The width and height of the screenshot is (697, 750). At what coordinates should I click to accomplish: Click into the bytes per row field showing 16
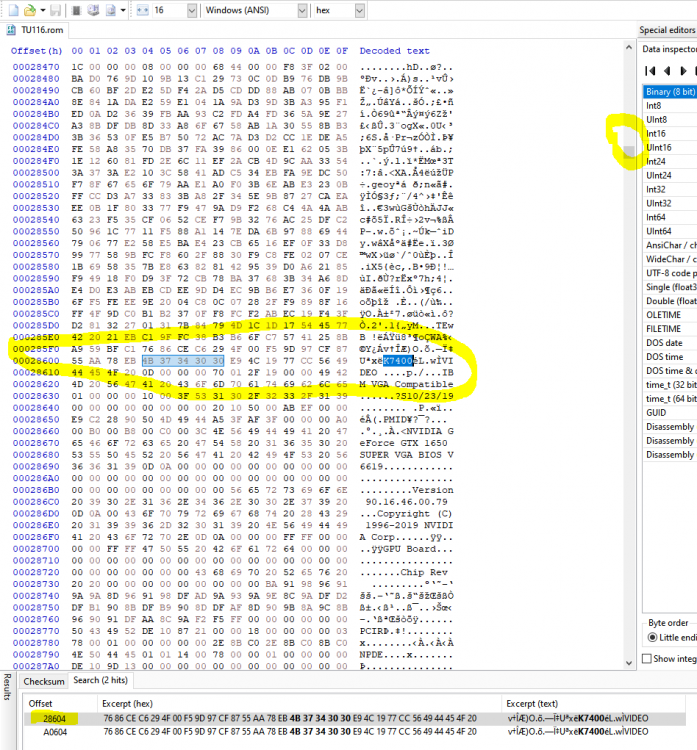(x=169, y=10)
